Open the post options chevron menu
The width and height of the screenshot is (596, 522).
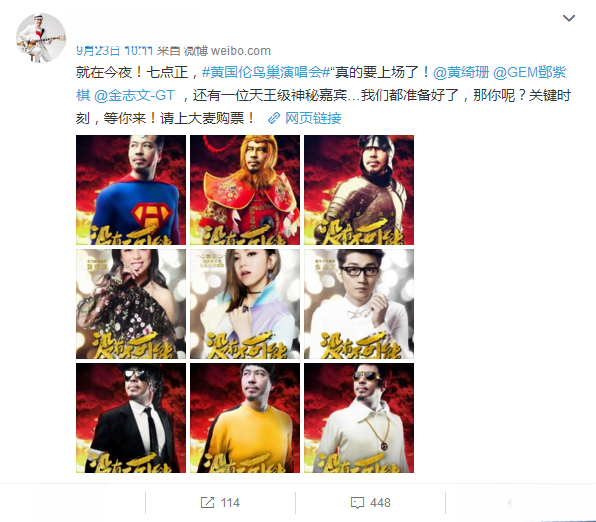[x=569, y=18]
